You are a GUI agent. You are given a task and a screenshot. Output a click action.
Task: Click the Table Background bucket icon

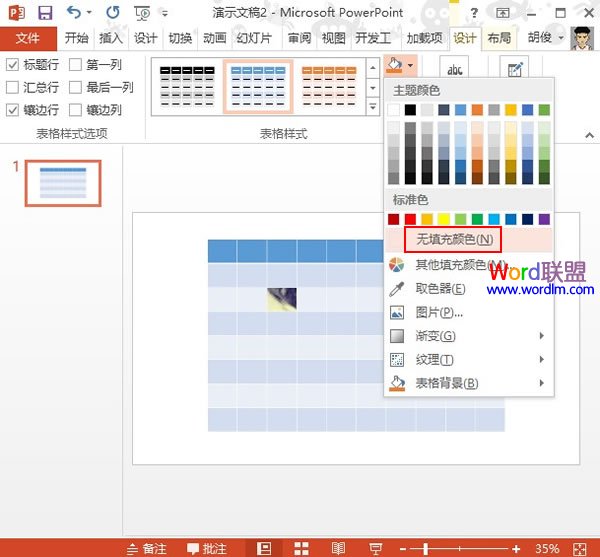pyautogui.click(x=397, y=383)
